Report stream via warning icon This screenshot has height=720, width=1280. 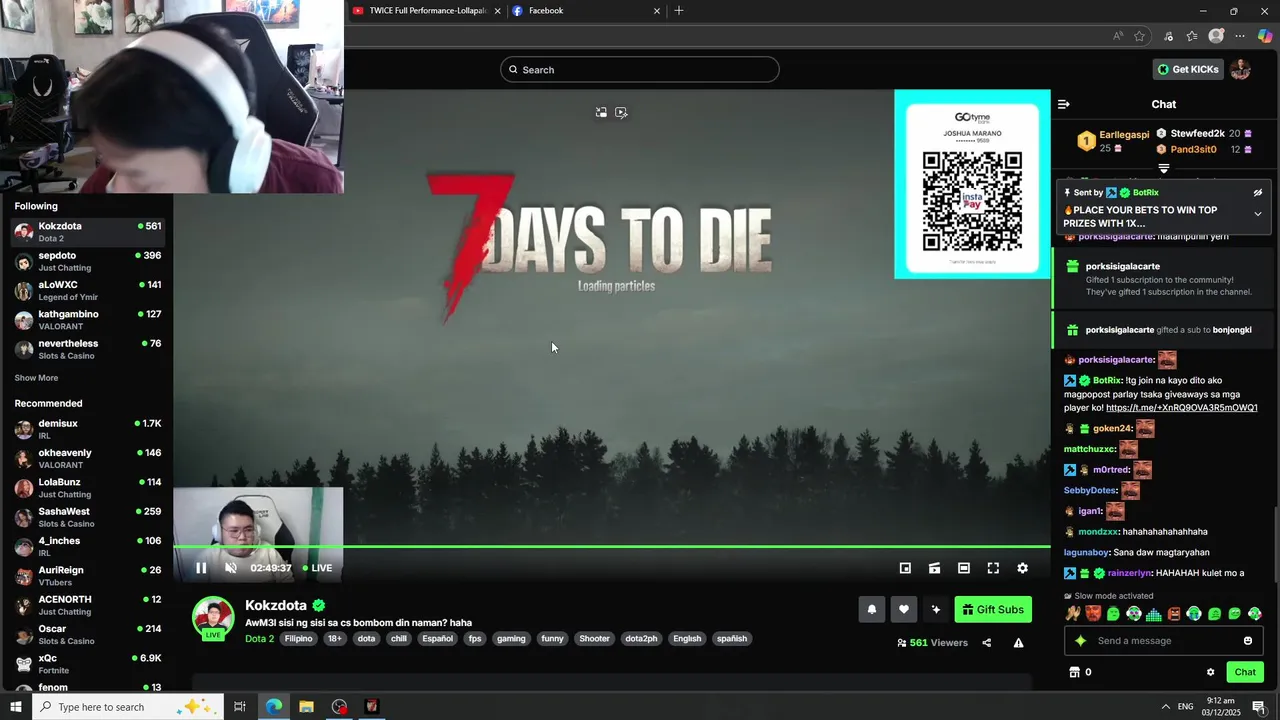click(x=1018, y=643)
